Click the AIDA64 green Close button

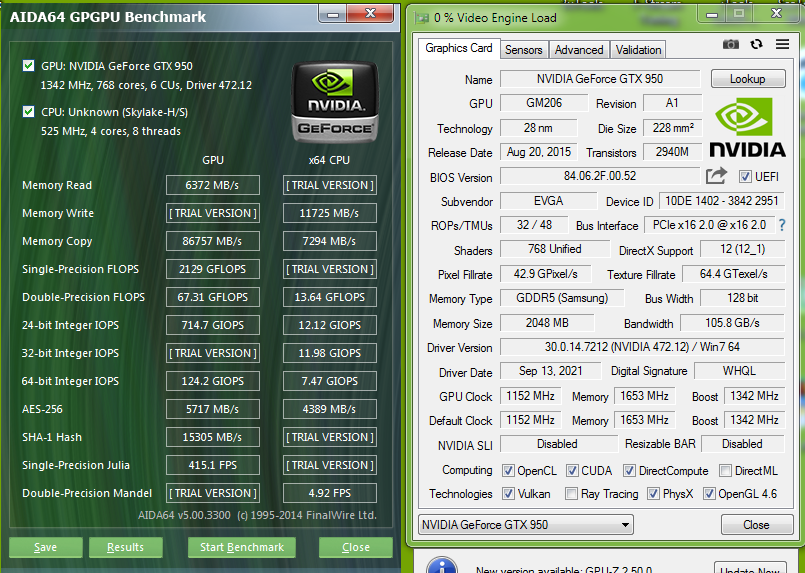click(356, 547)
